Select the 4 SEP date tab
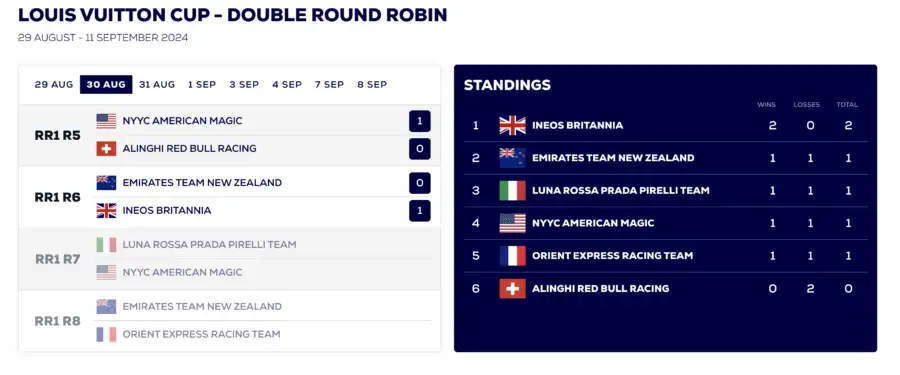Viewport: 900px width, 375px height. pos(287,84)
